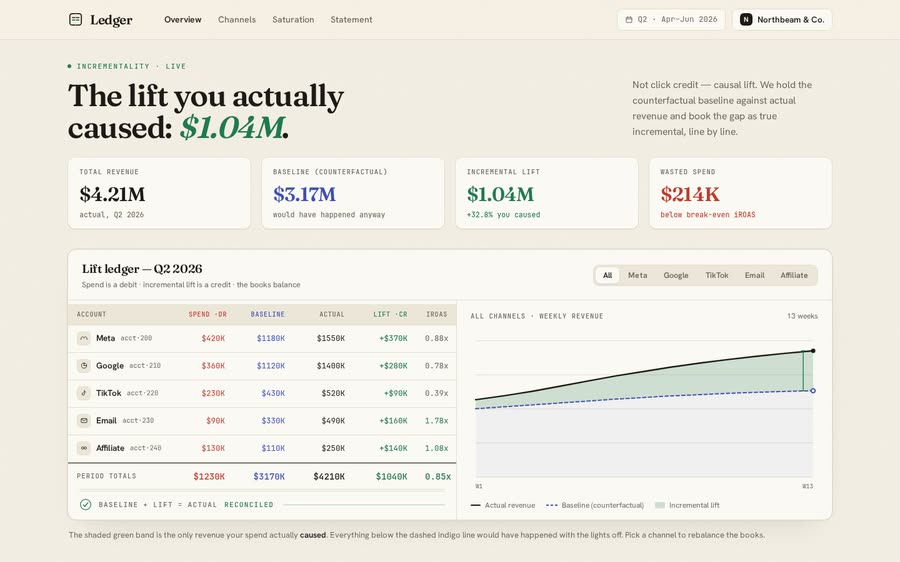Image resolution: width=900 pixels, height=562 pixels.
Task: Filter the ledger by Meta
Action: point(637,276)
